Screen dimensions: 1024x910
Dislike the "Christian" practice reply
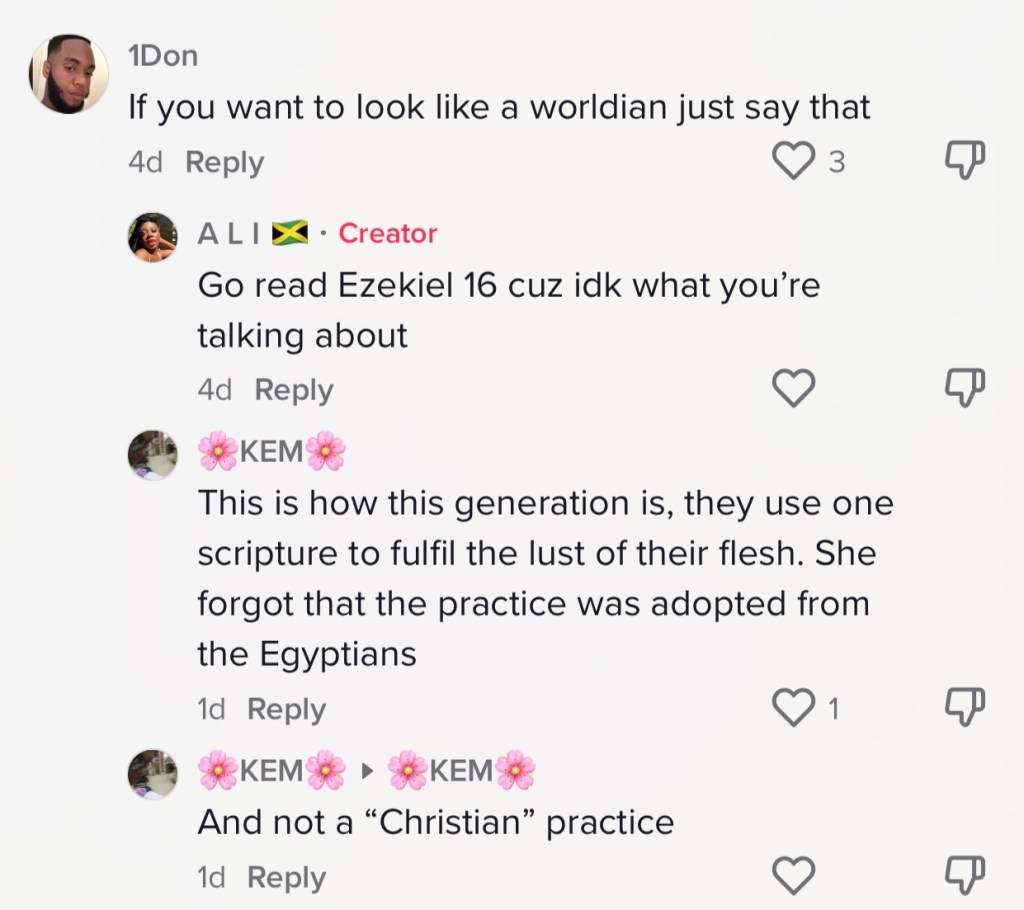(x=965, y=874)
